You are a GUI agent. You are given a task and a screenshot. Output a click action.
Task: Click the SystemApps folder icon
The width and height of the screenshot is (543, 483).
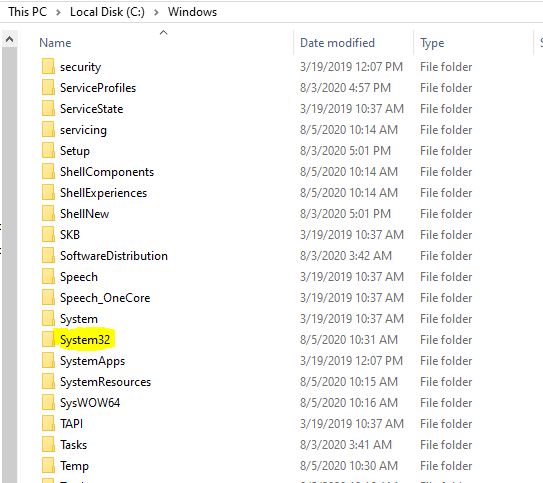pos(48,361)
